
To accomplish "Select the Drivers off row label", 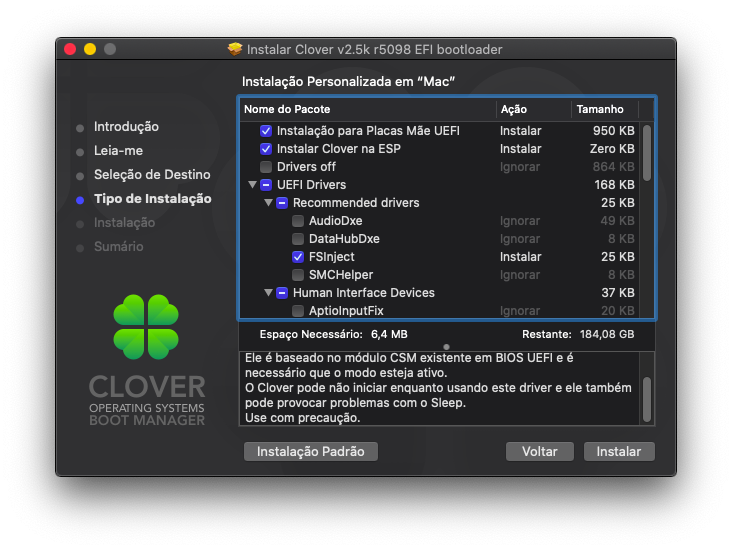I will coord(306,167).
